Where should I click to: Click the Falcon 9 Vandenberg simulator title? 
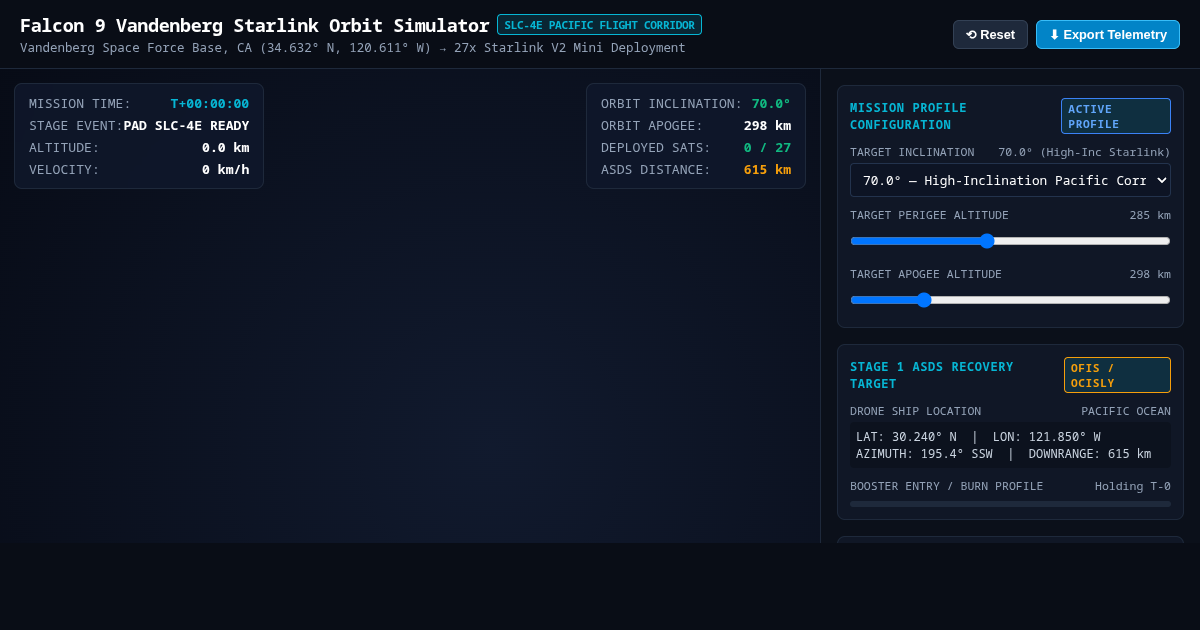point(254,25)
